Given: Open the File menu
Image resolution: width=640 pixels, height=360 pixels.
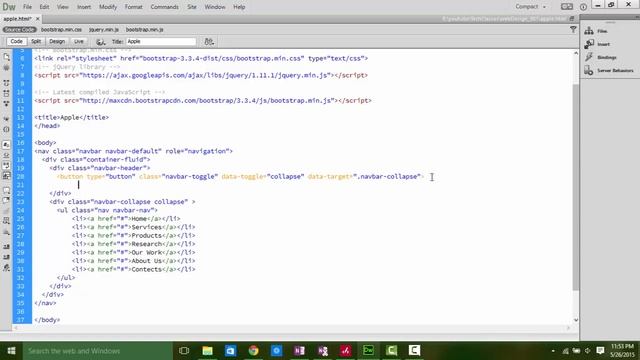Looking at the screenshot, I should (x=27, y=7).
